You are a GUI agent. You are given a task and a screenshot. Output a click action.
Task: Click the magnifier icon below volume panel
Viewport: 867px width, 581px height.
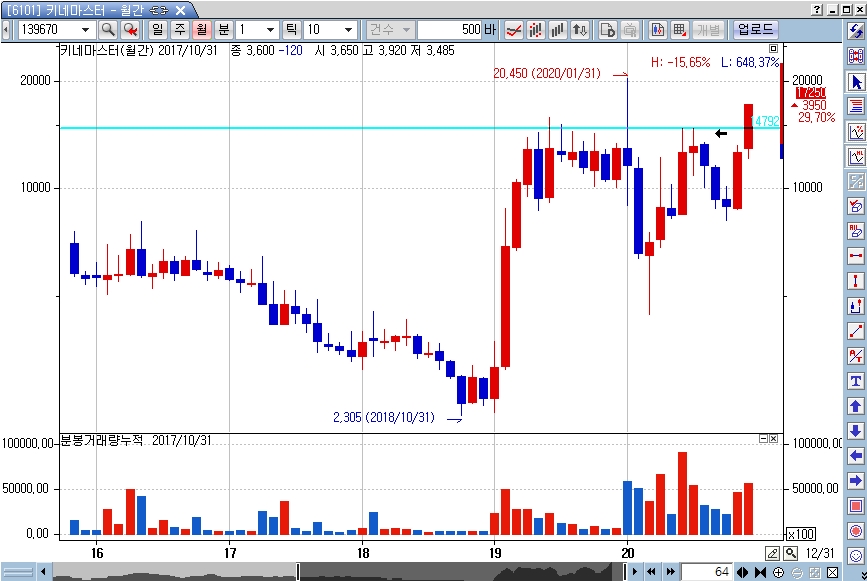[790, 553]
